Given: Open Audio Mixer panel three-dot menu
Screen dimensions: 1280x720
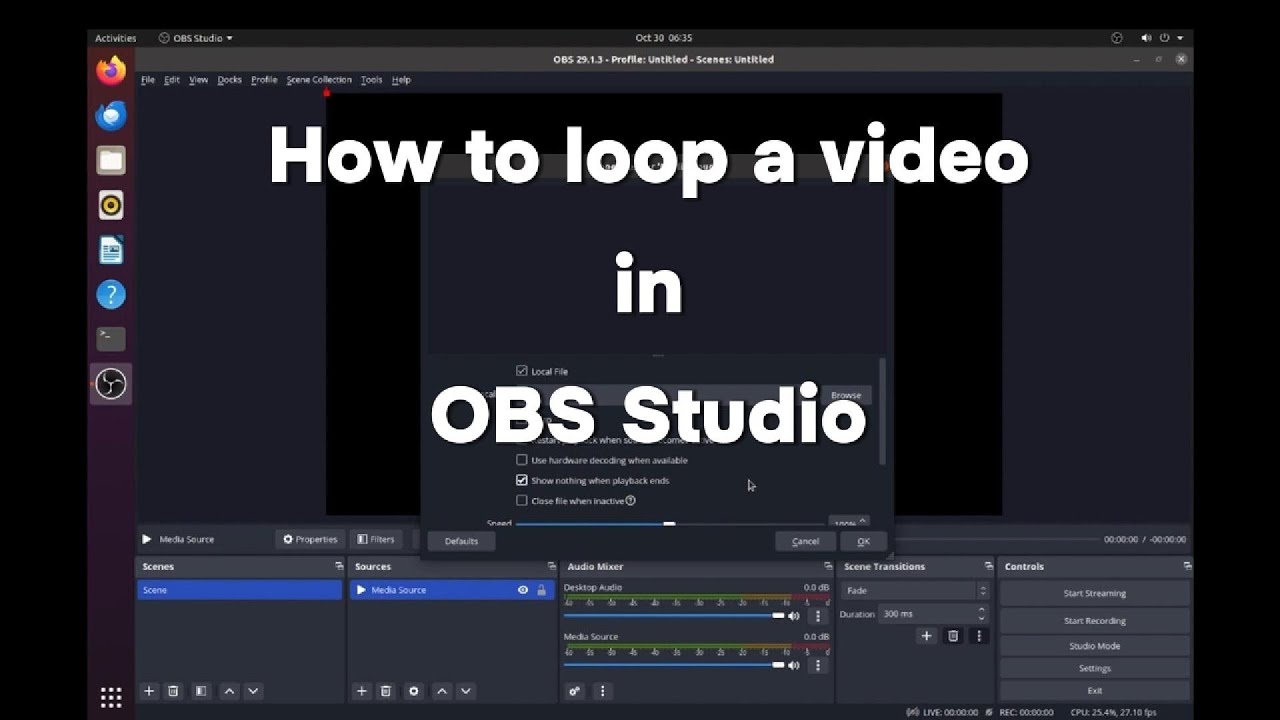Looking at the screenshot, I should [x=601, y=691].
